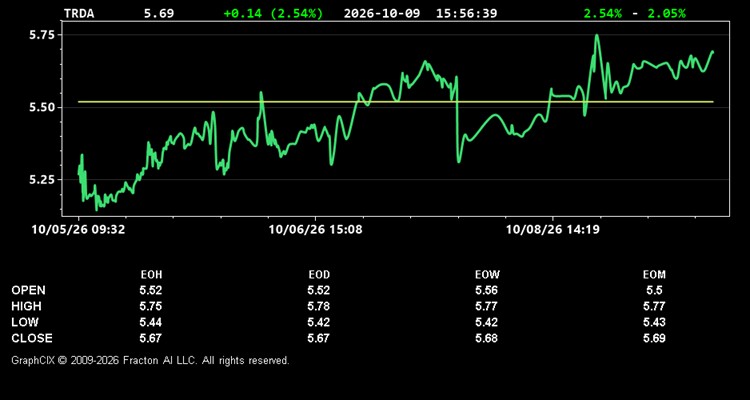The width and height of the screenshot is (750, 400).
Task: Click the TRDA ticker symbol
Action: point(79,13)
